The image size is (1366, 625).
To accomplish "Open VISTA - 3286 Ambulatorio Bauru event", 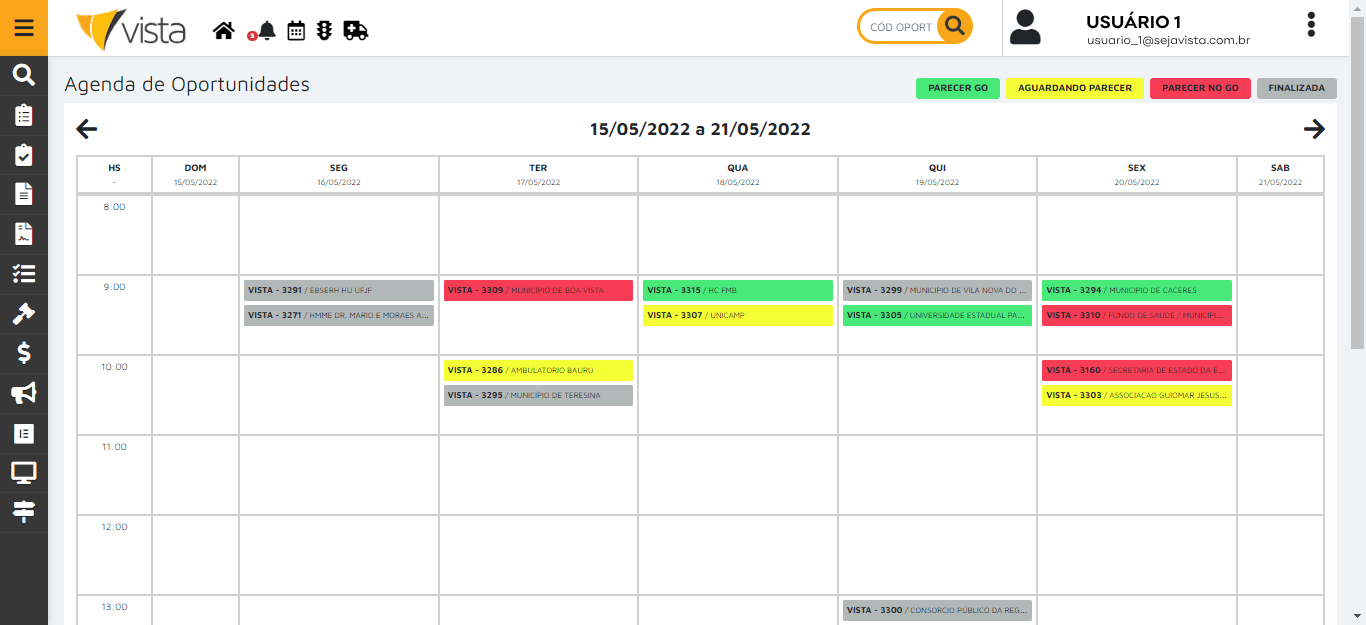I will [538, 370].
